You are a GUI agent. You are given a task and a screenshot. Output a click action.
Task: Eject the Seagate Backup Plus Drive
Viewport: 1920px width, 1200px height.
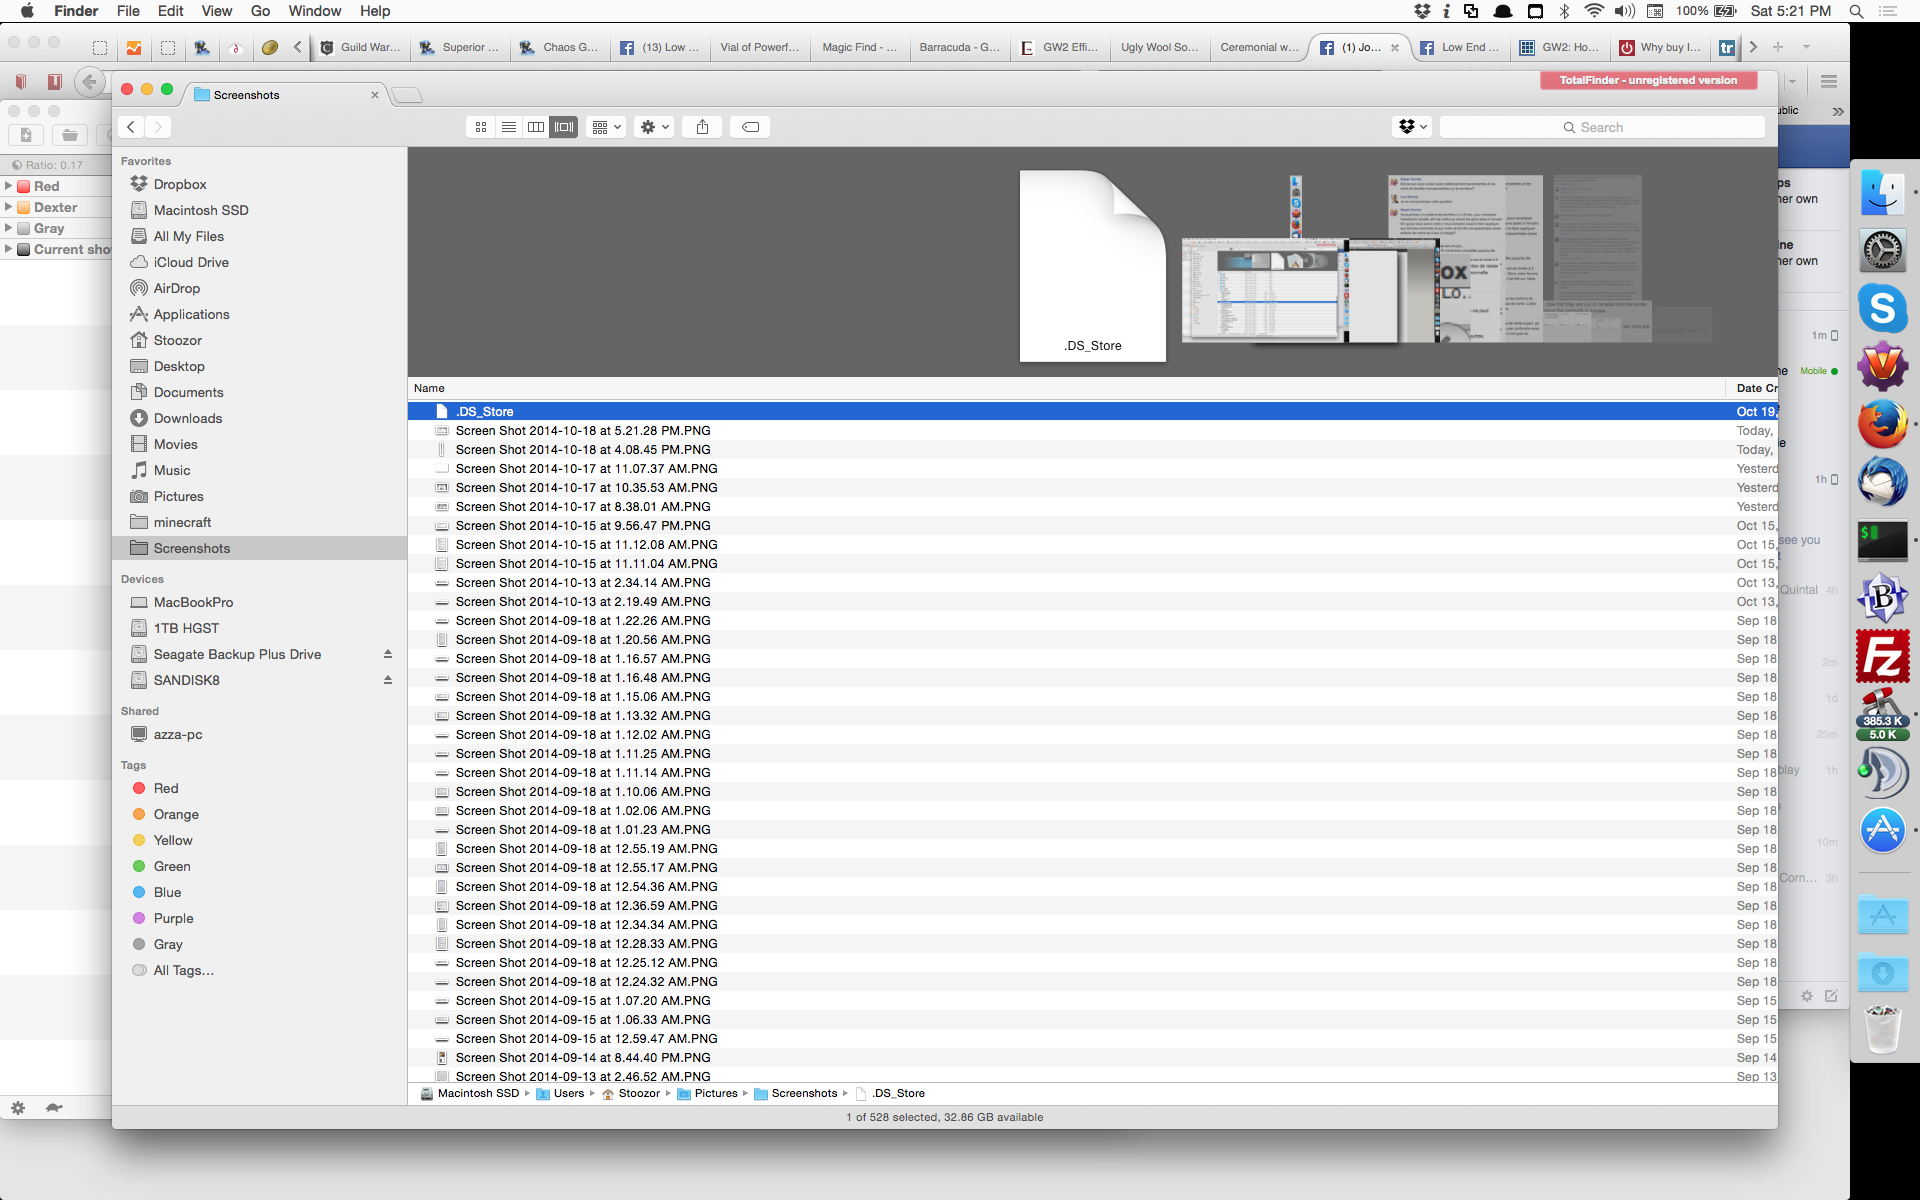pos(388,654)
